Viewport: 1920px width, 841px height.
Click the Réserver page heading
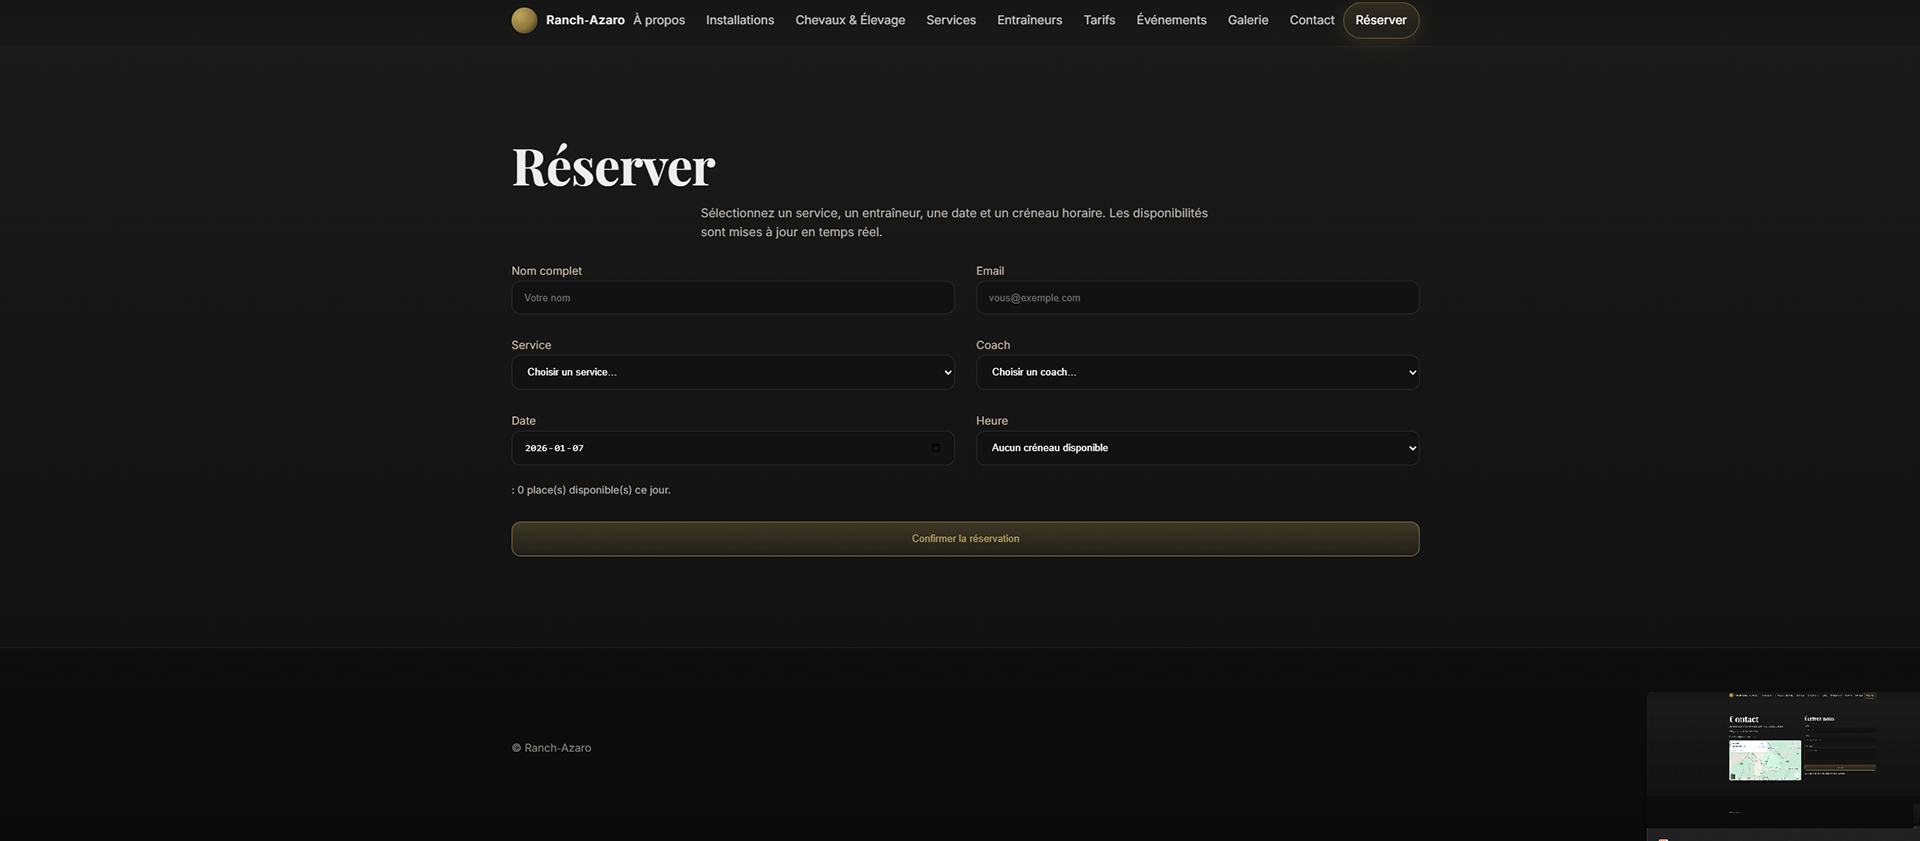[x=613, y=166]
